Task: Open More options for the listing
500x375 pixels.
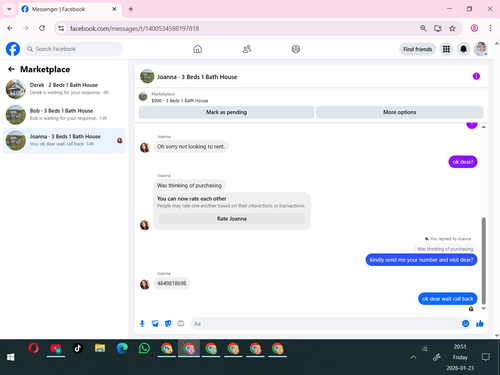Action: [x=399, y=112]
